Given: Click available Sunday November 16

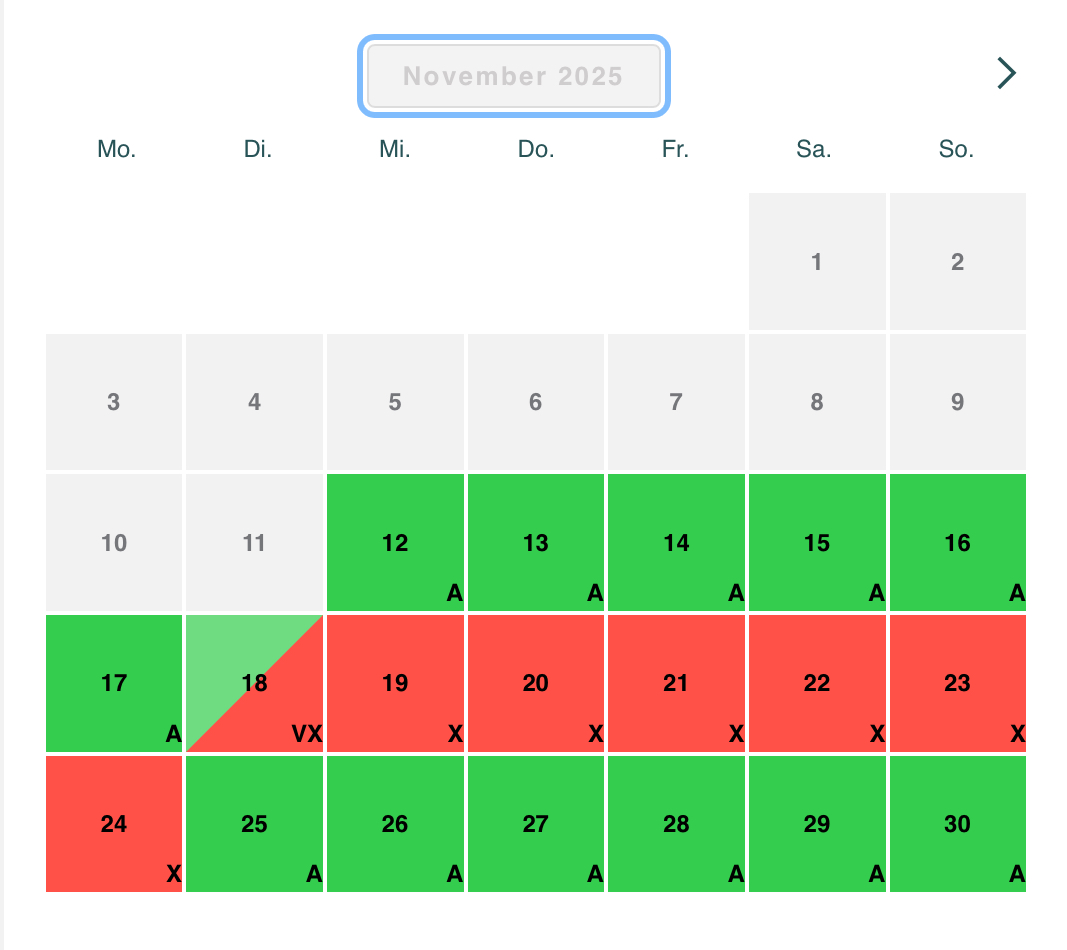Looking at the screenshot, I should 957,543.
